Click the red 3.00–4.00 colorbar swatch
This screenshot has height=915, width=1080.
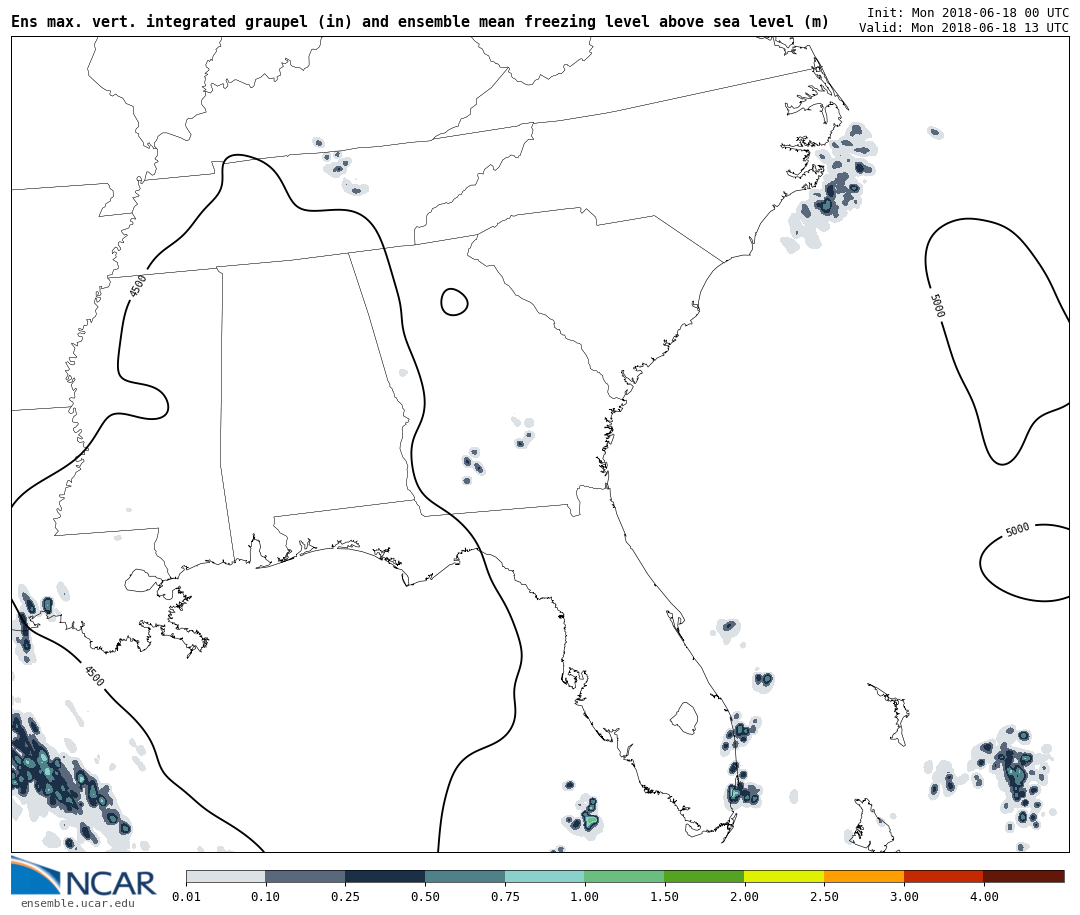pyautogui.click(x=944, y=876)
